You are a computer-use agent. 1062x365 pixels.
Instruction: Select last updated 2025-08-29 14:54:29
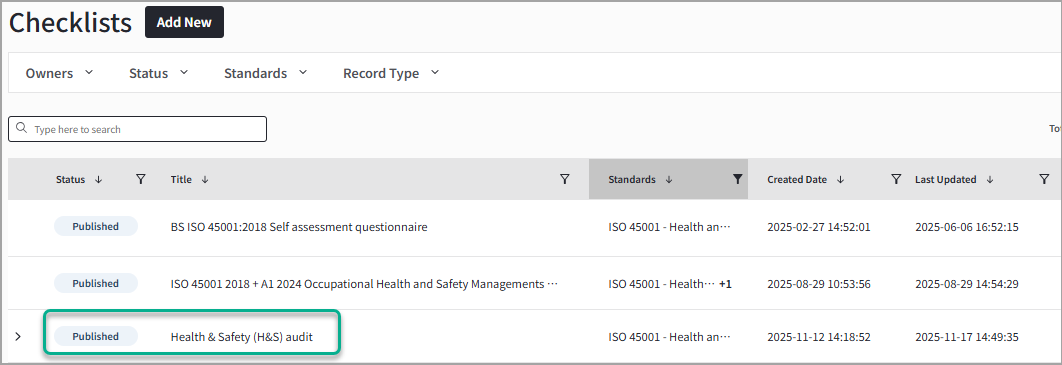[967, 284]
